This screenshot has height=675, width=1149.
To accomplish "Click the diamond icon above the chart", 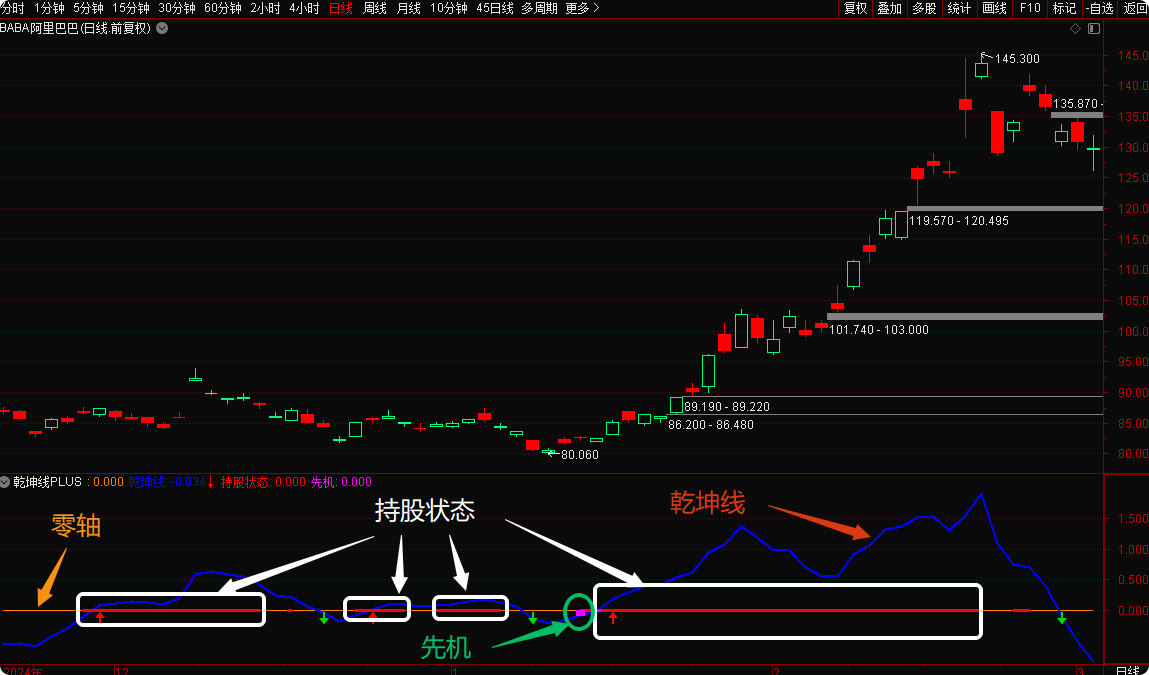I will point(1075,29).
